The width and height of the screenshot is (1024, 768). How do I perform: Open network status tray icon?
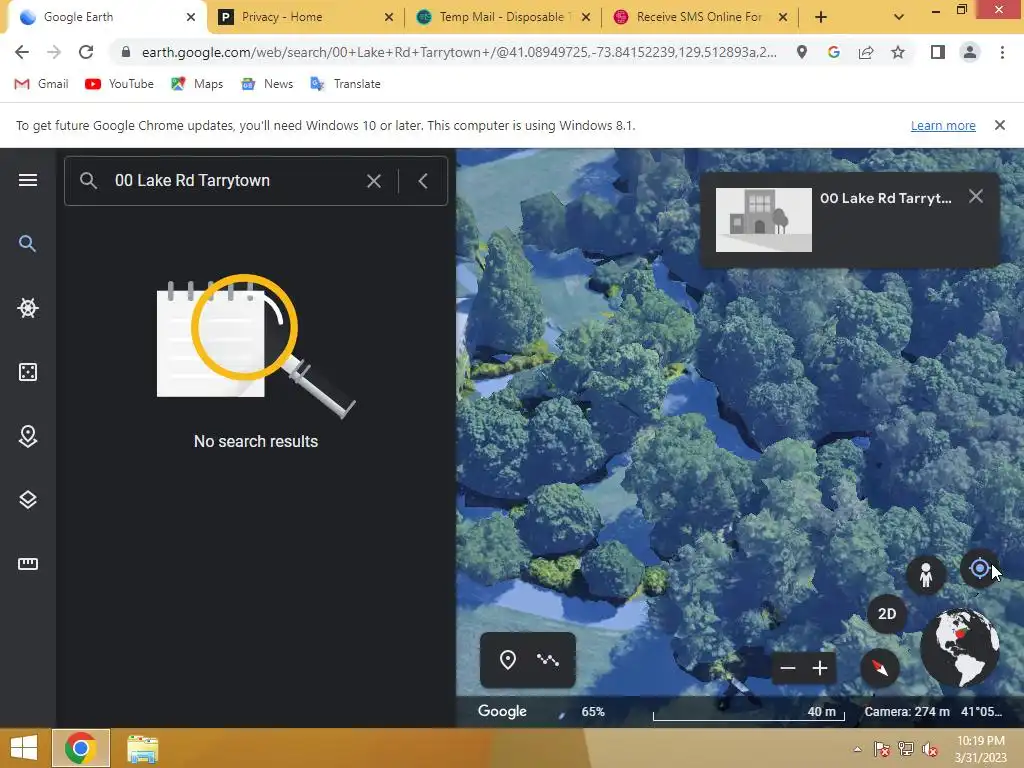click(906, 749)
